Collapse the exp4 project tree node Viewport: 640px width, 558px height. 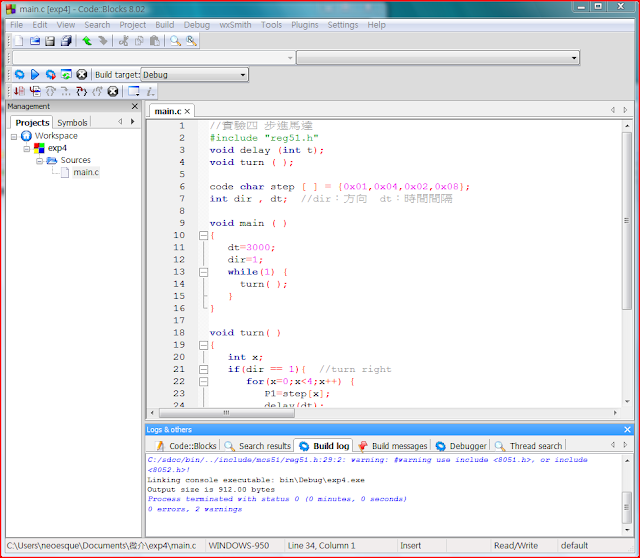27,148
